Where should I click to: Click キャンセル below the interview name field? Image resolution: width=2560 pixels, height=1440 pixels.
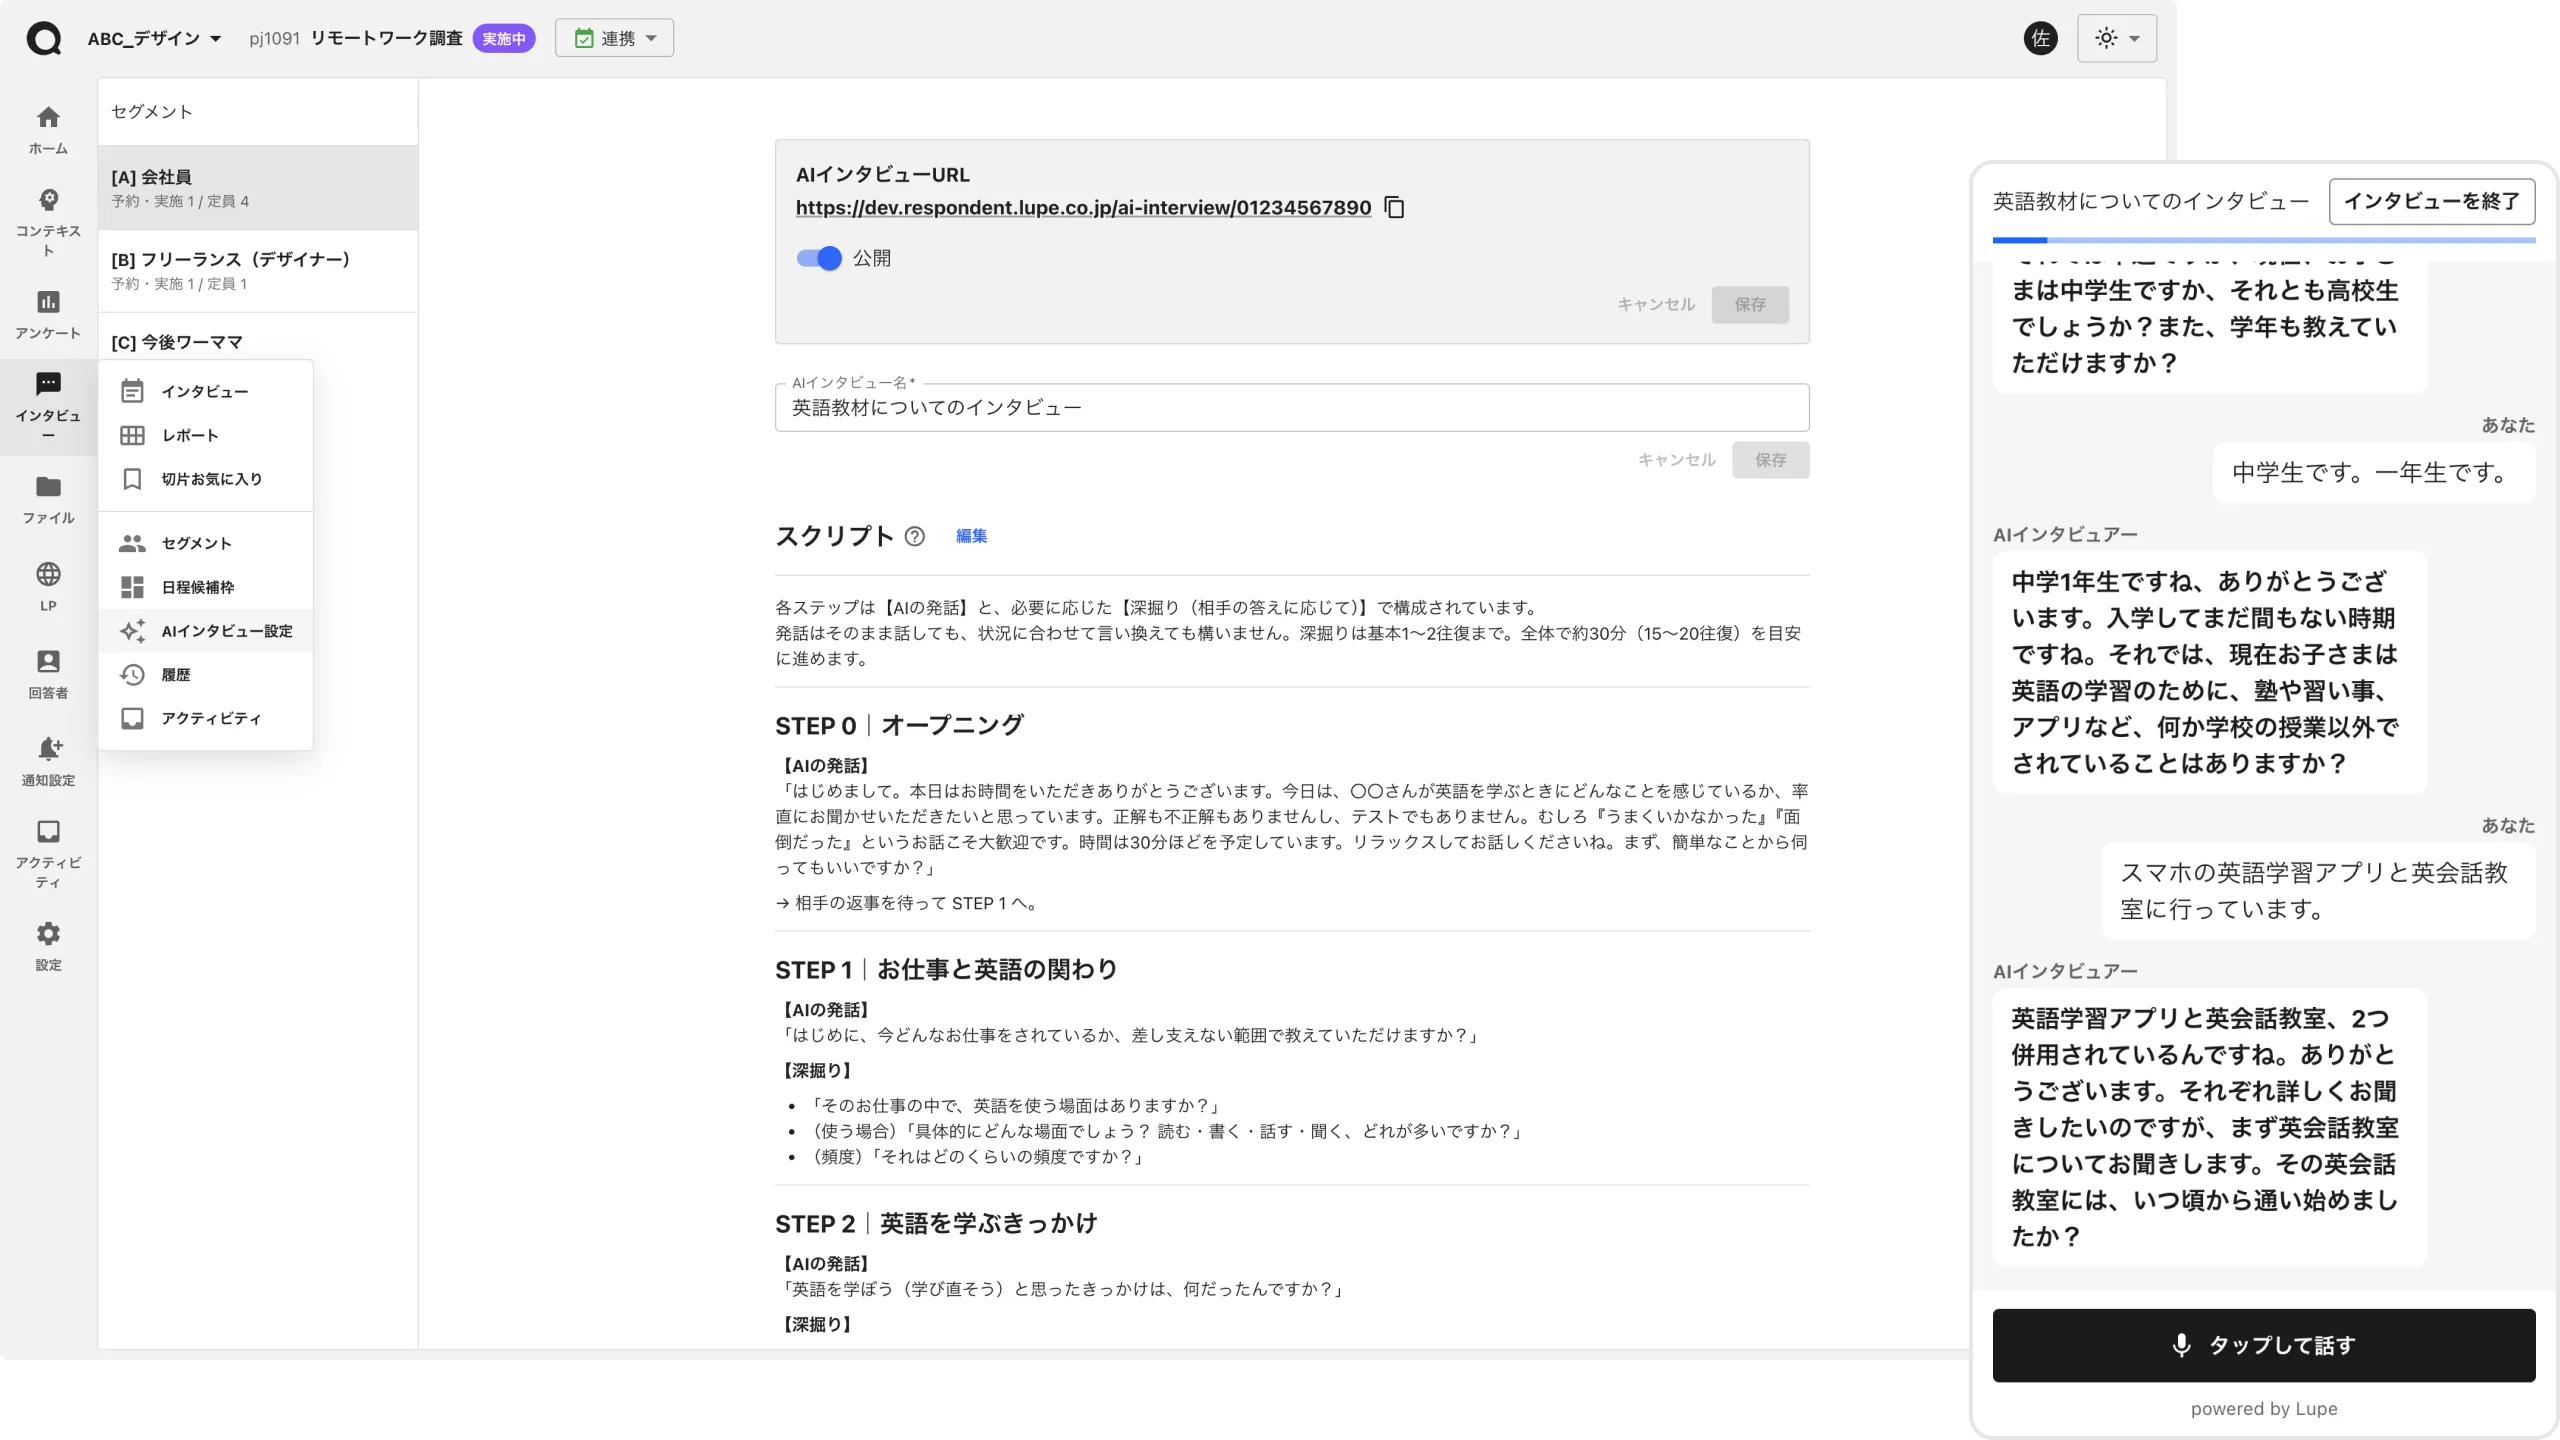tap(1676, 460)
